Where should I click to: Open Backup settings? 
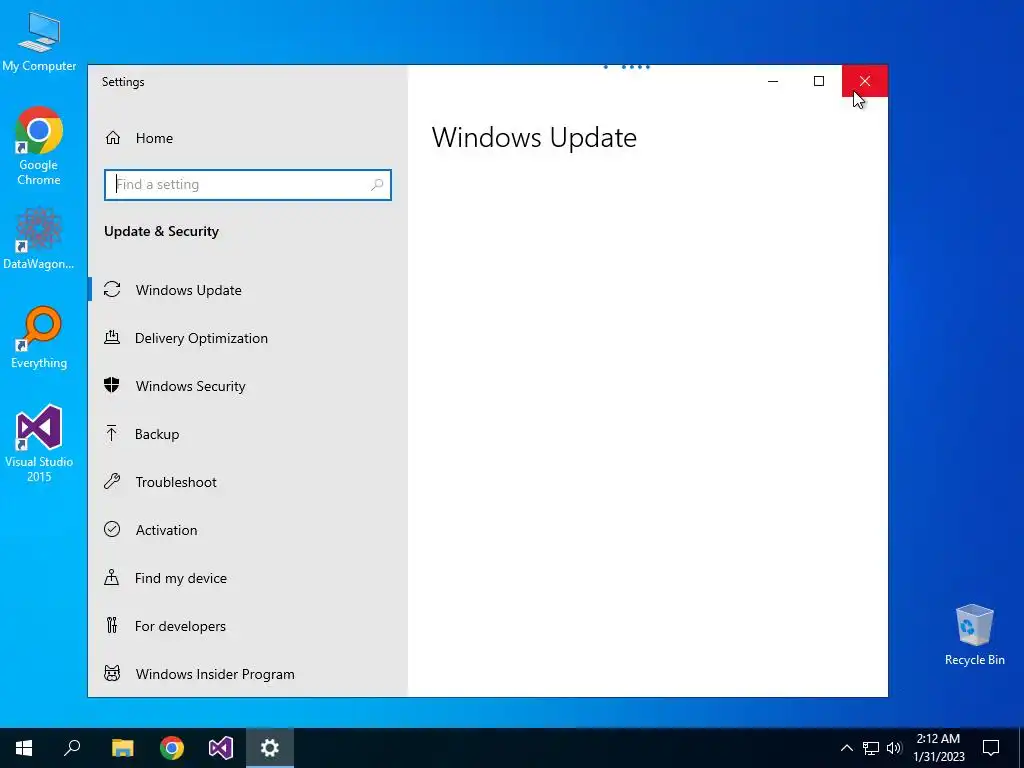point(248,434)
